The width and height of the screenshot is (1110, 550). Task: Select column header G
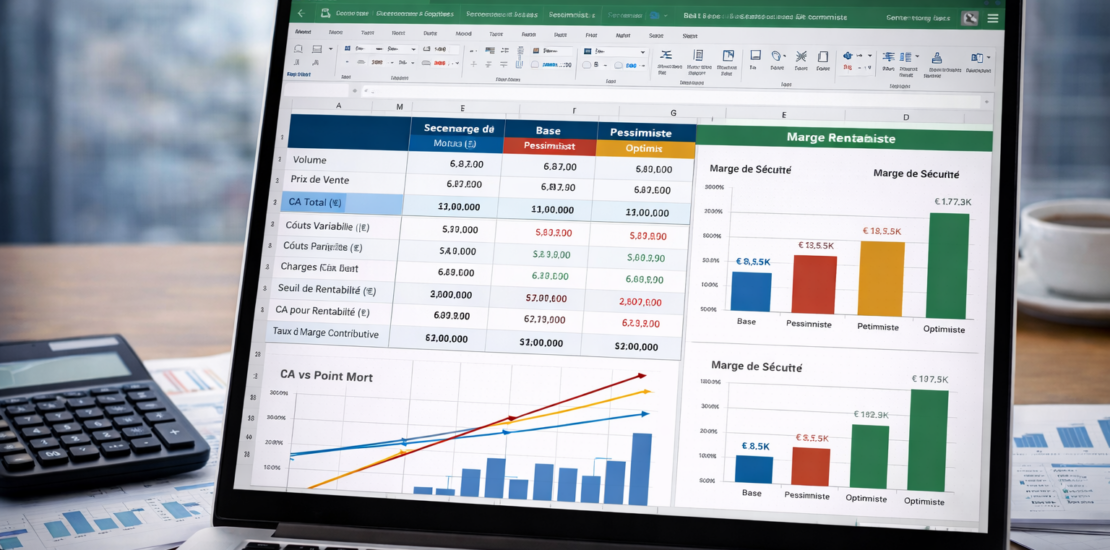tap(673, 113)
